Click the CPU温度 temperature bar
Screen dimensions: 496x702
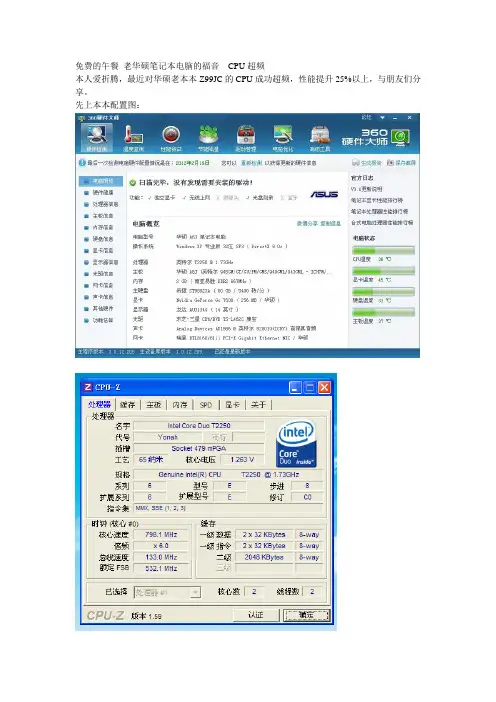click(x=383, y=251)
